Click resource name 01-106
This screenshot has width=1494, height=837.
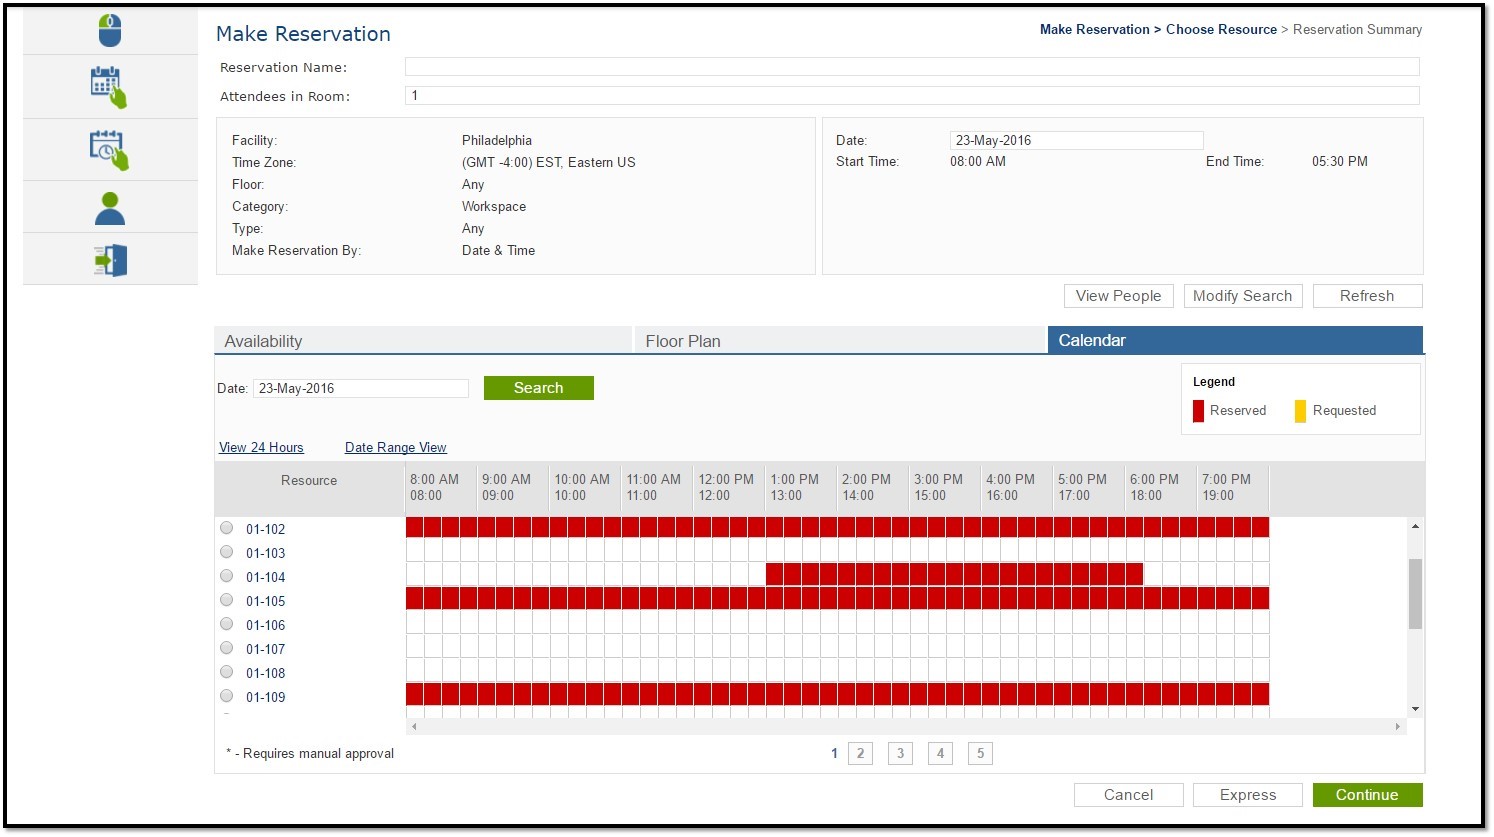coord(265,626)
